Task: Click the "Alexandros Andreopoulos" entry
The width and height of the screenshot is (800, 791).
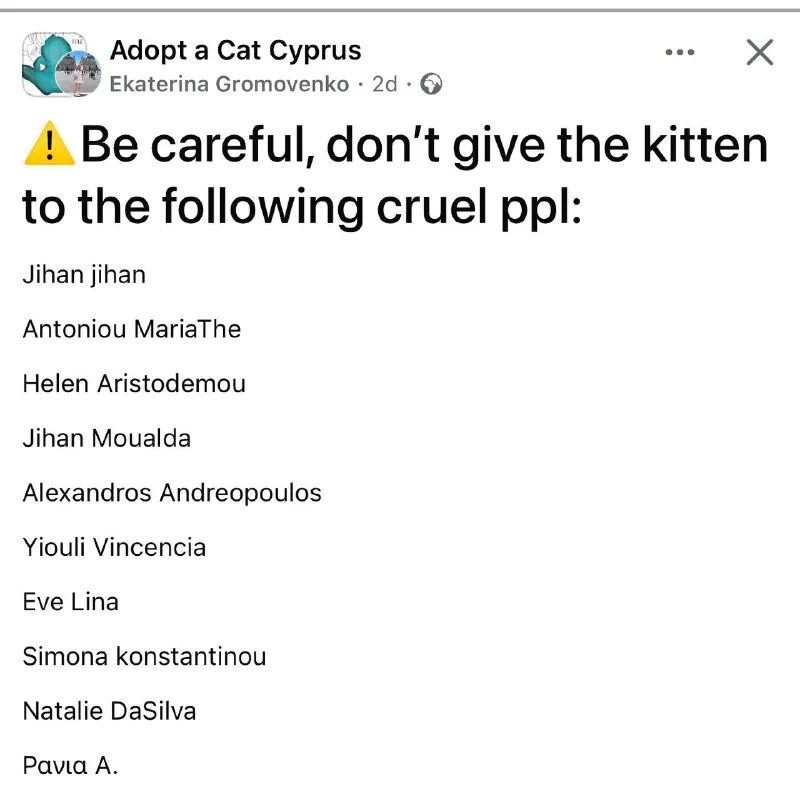Action: coord(172,493)
